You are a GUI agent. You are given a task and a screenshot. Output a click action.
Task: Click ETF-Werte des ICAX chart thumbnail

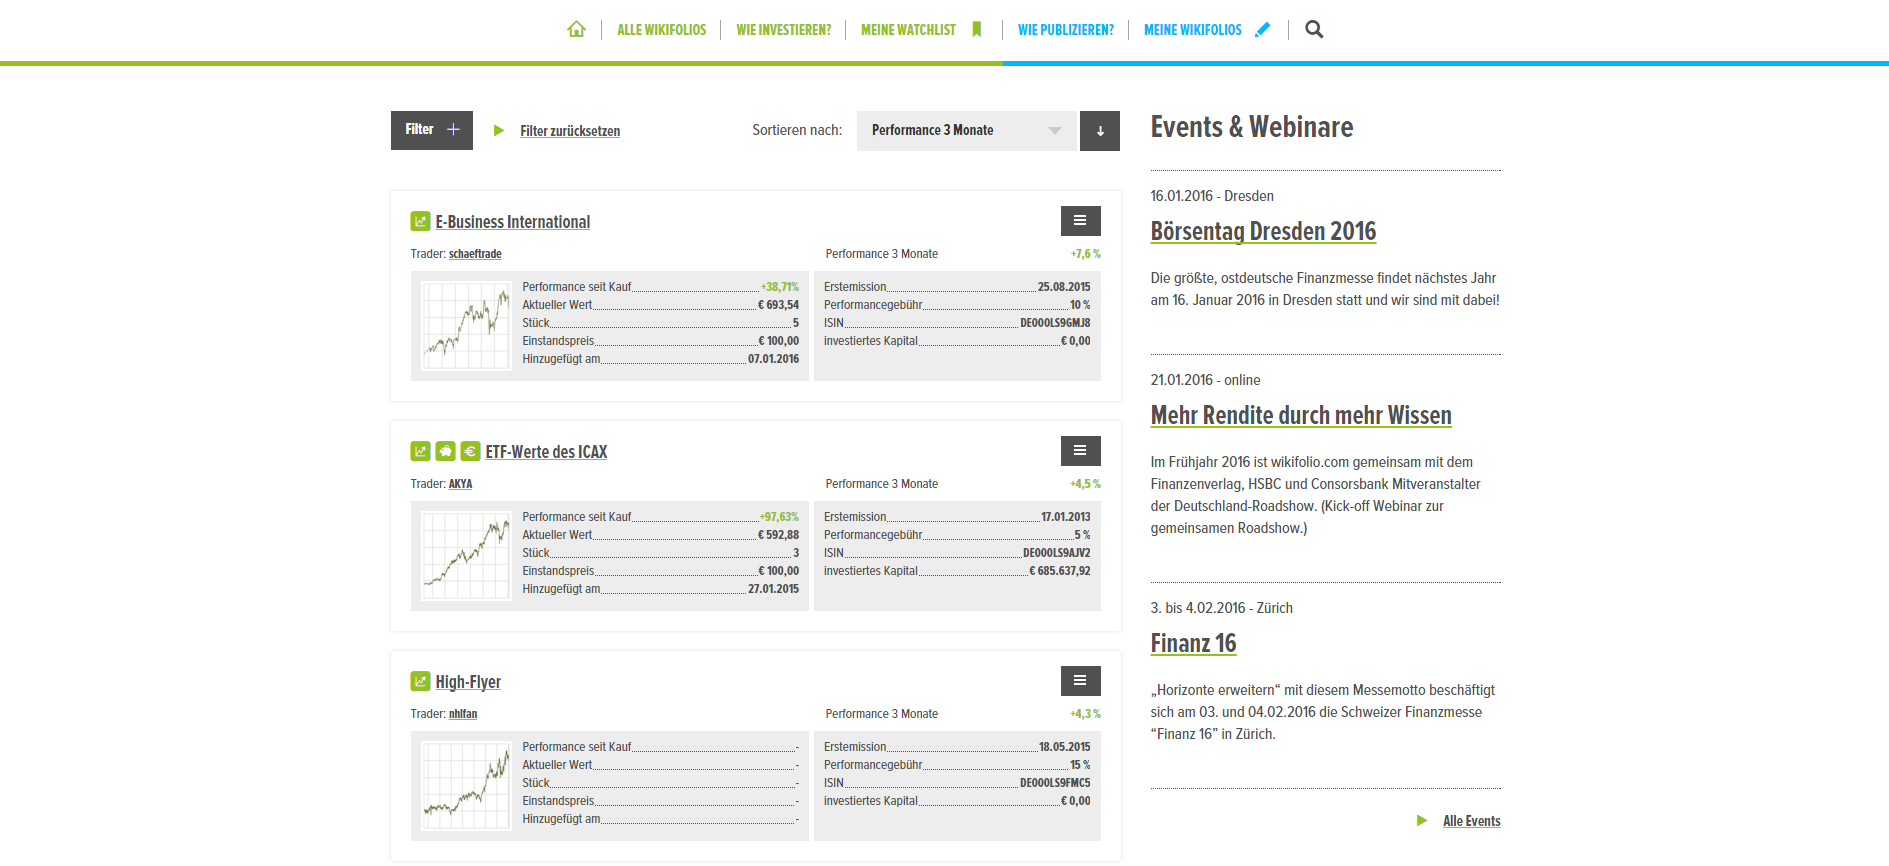pyautogui.click(x=466, y=556)
